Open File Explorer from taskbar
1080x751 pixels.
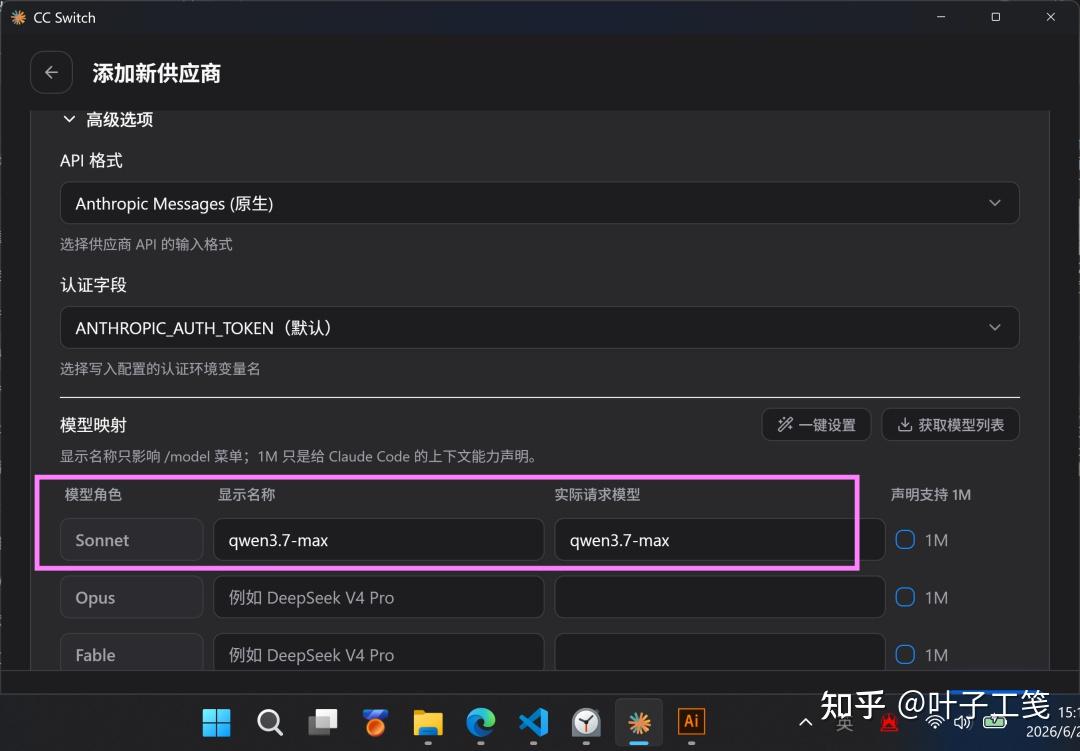(428, 722)
